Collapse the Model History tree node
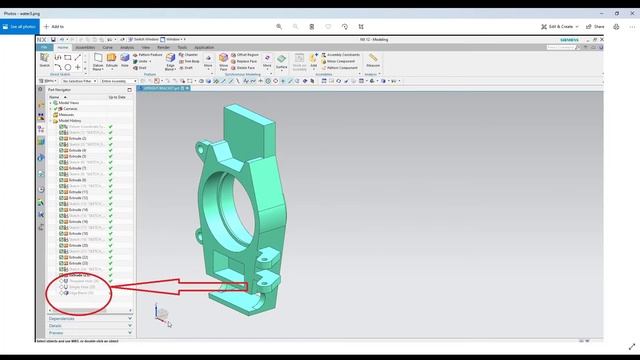The width and height of the screenshot is (640, 360). (x=51, y=121)
